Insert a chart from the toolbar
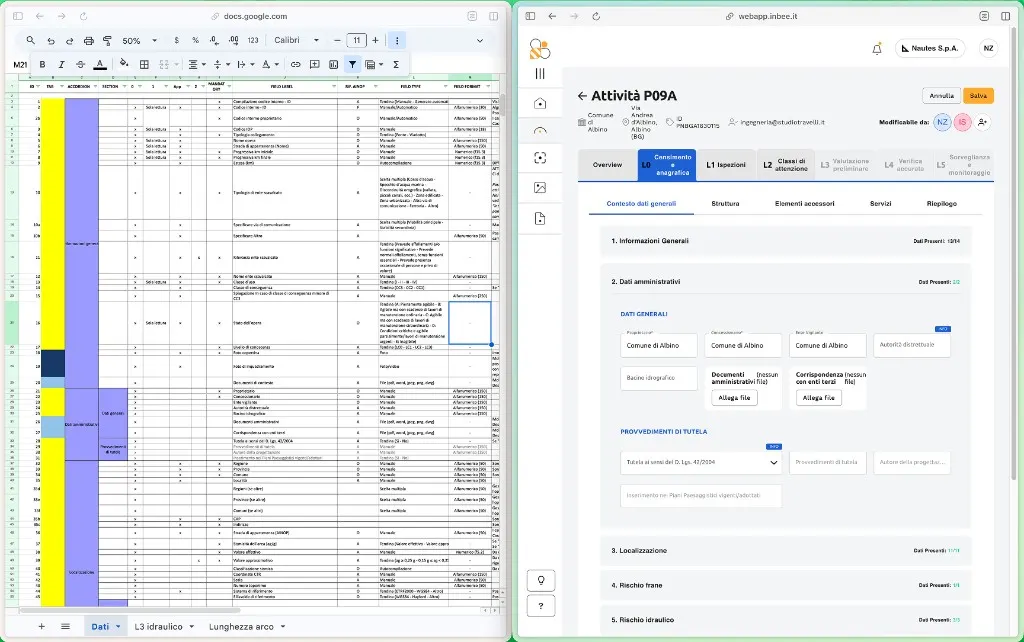The image size is (1024, 642). coord(333,64)
